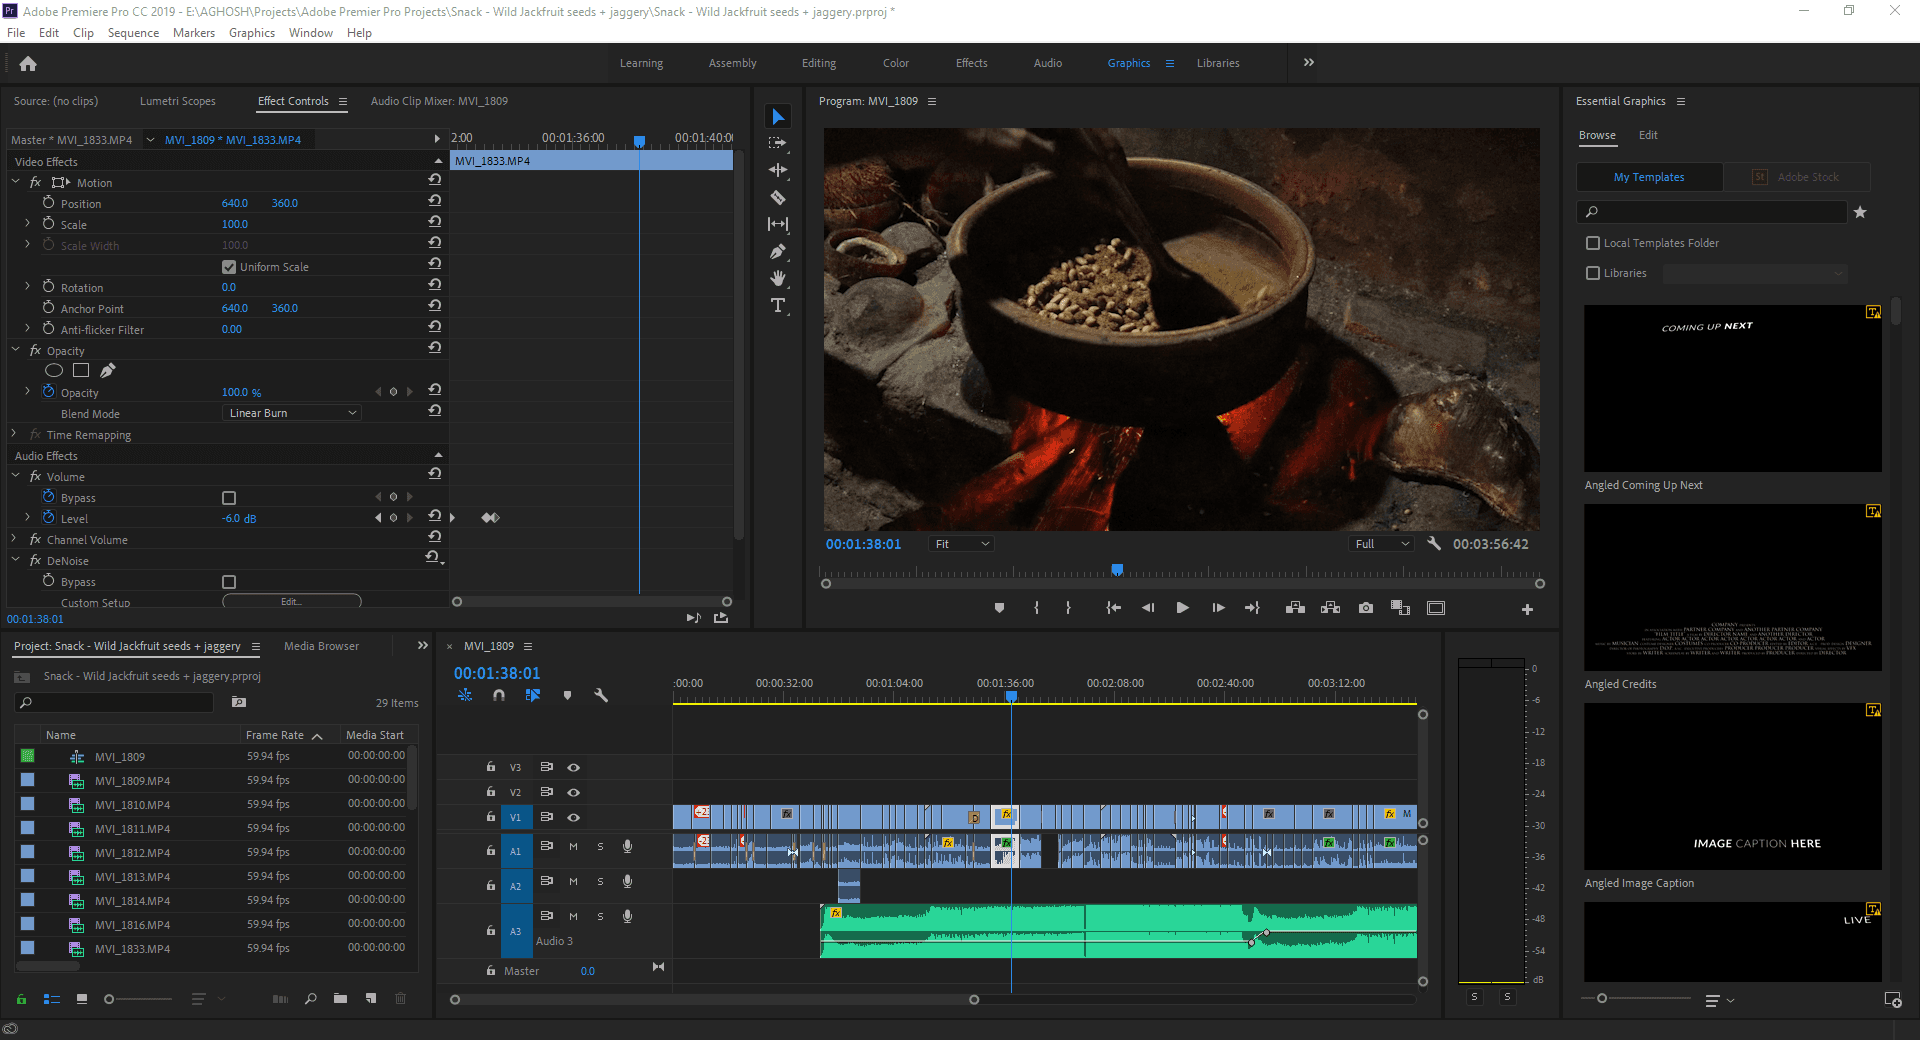Add a marker in the Program monitor
Image resolution: width=1920 pixels, height=1040 pixels.
click(999, 607)
